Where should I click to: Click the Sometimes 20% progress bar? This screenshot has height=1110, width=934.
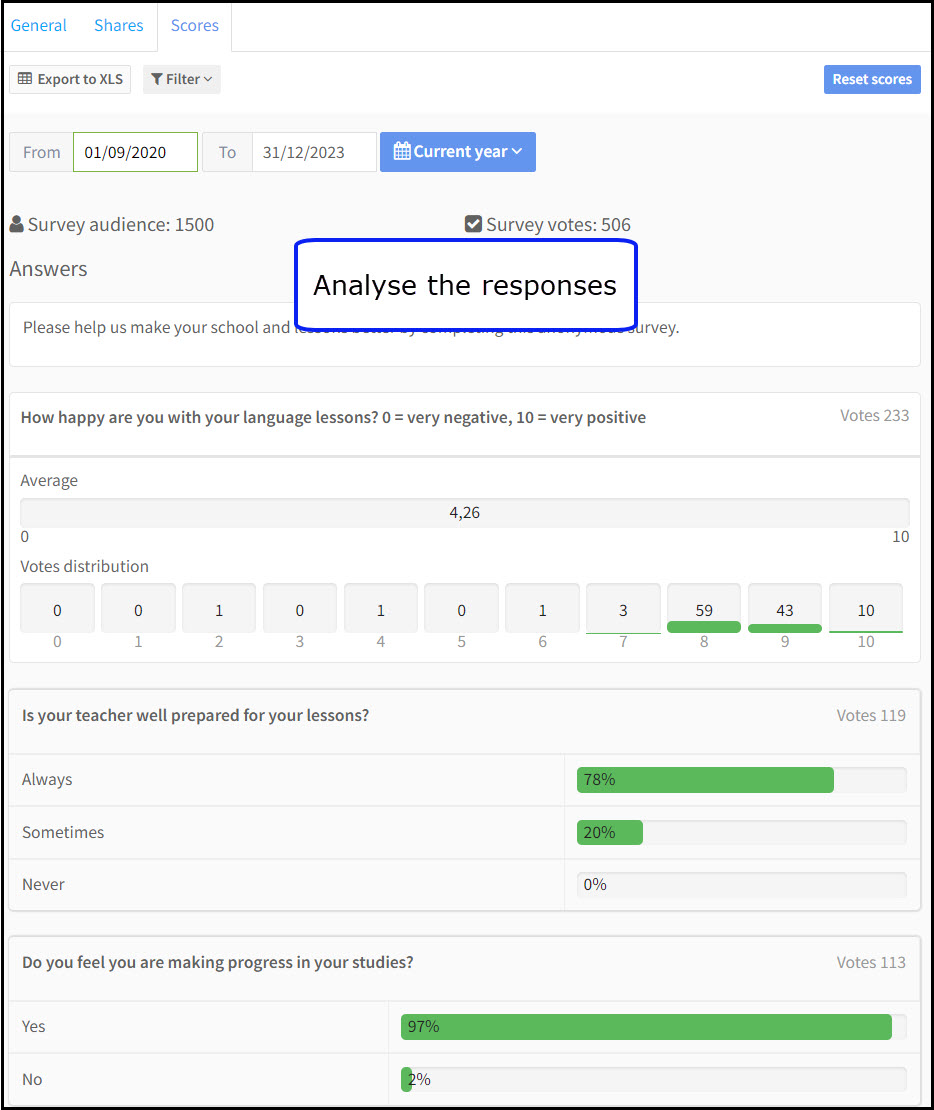610,832
